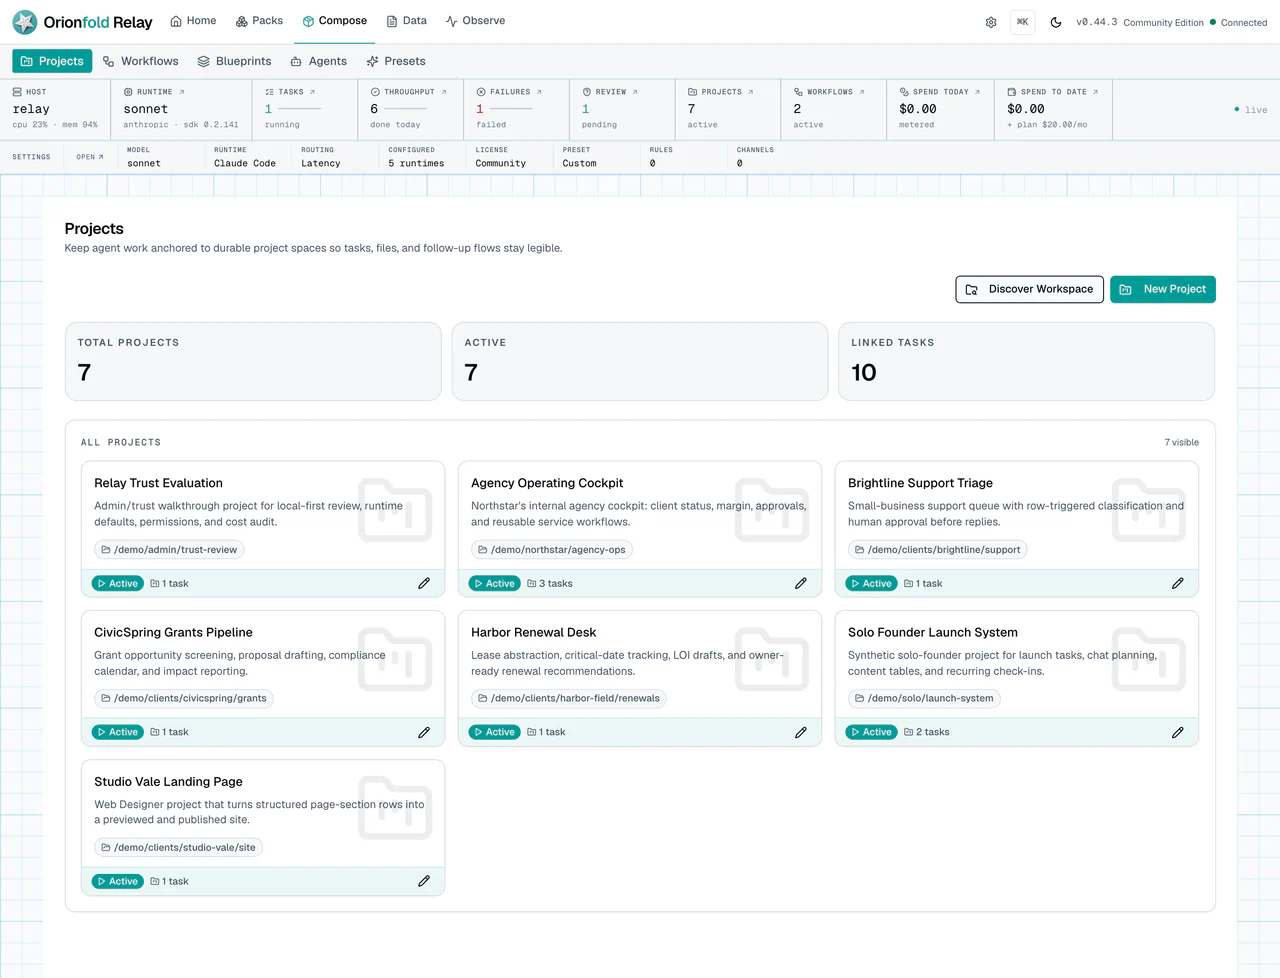Screen dimensions: 1280x978
Task: Edit Brightline Support Triage with pencil icon
Action: coord(1178,583)
